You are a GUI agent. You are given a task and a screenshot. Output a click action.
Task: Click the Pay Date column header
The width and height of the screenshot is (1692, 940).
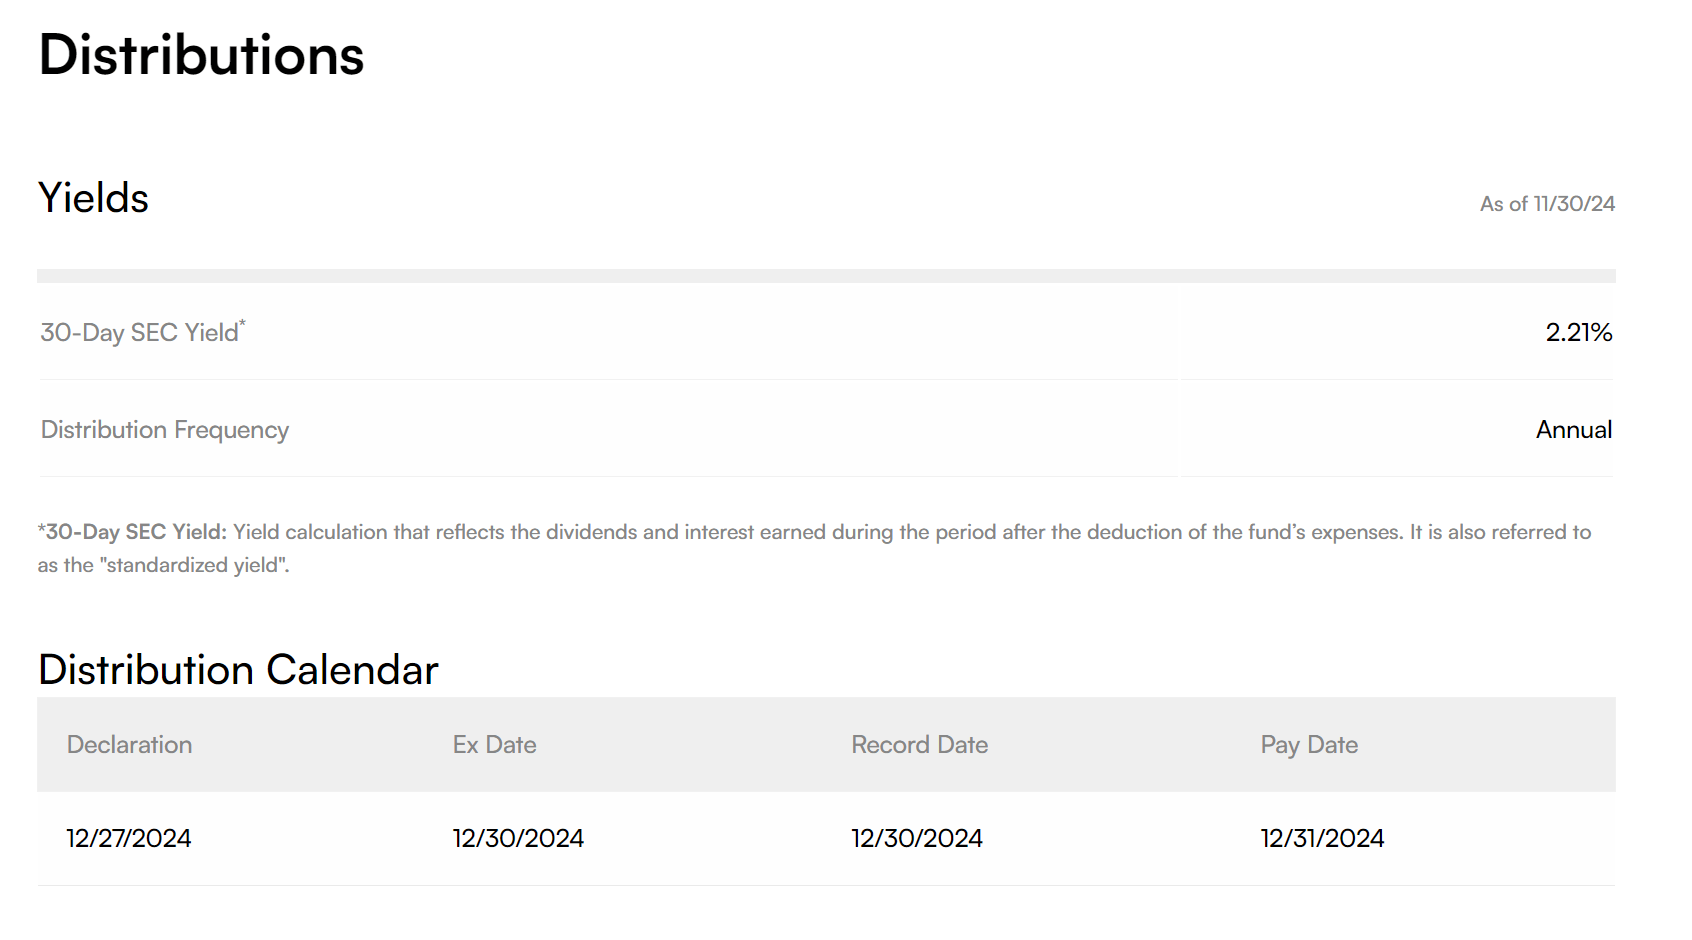click(1308, 745)
